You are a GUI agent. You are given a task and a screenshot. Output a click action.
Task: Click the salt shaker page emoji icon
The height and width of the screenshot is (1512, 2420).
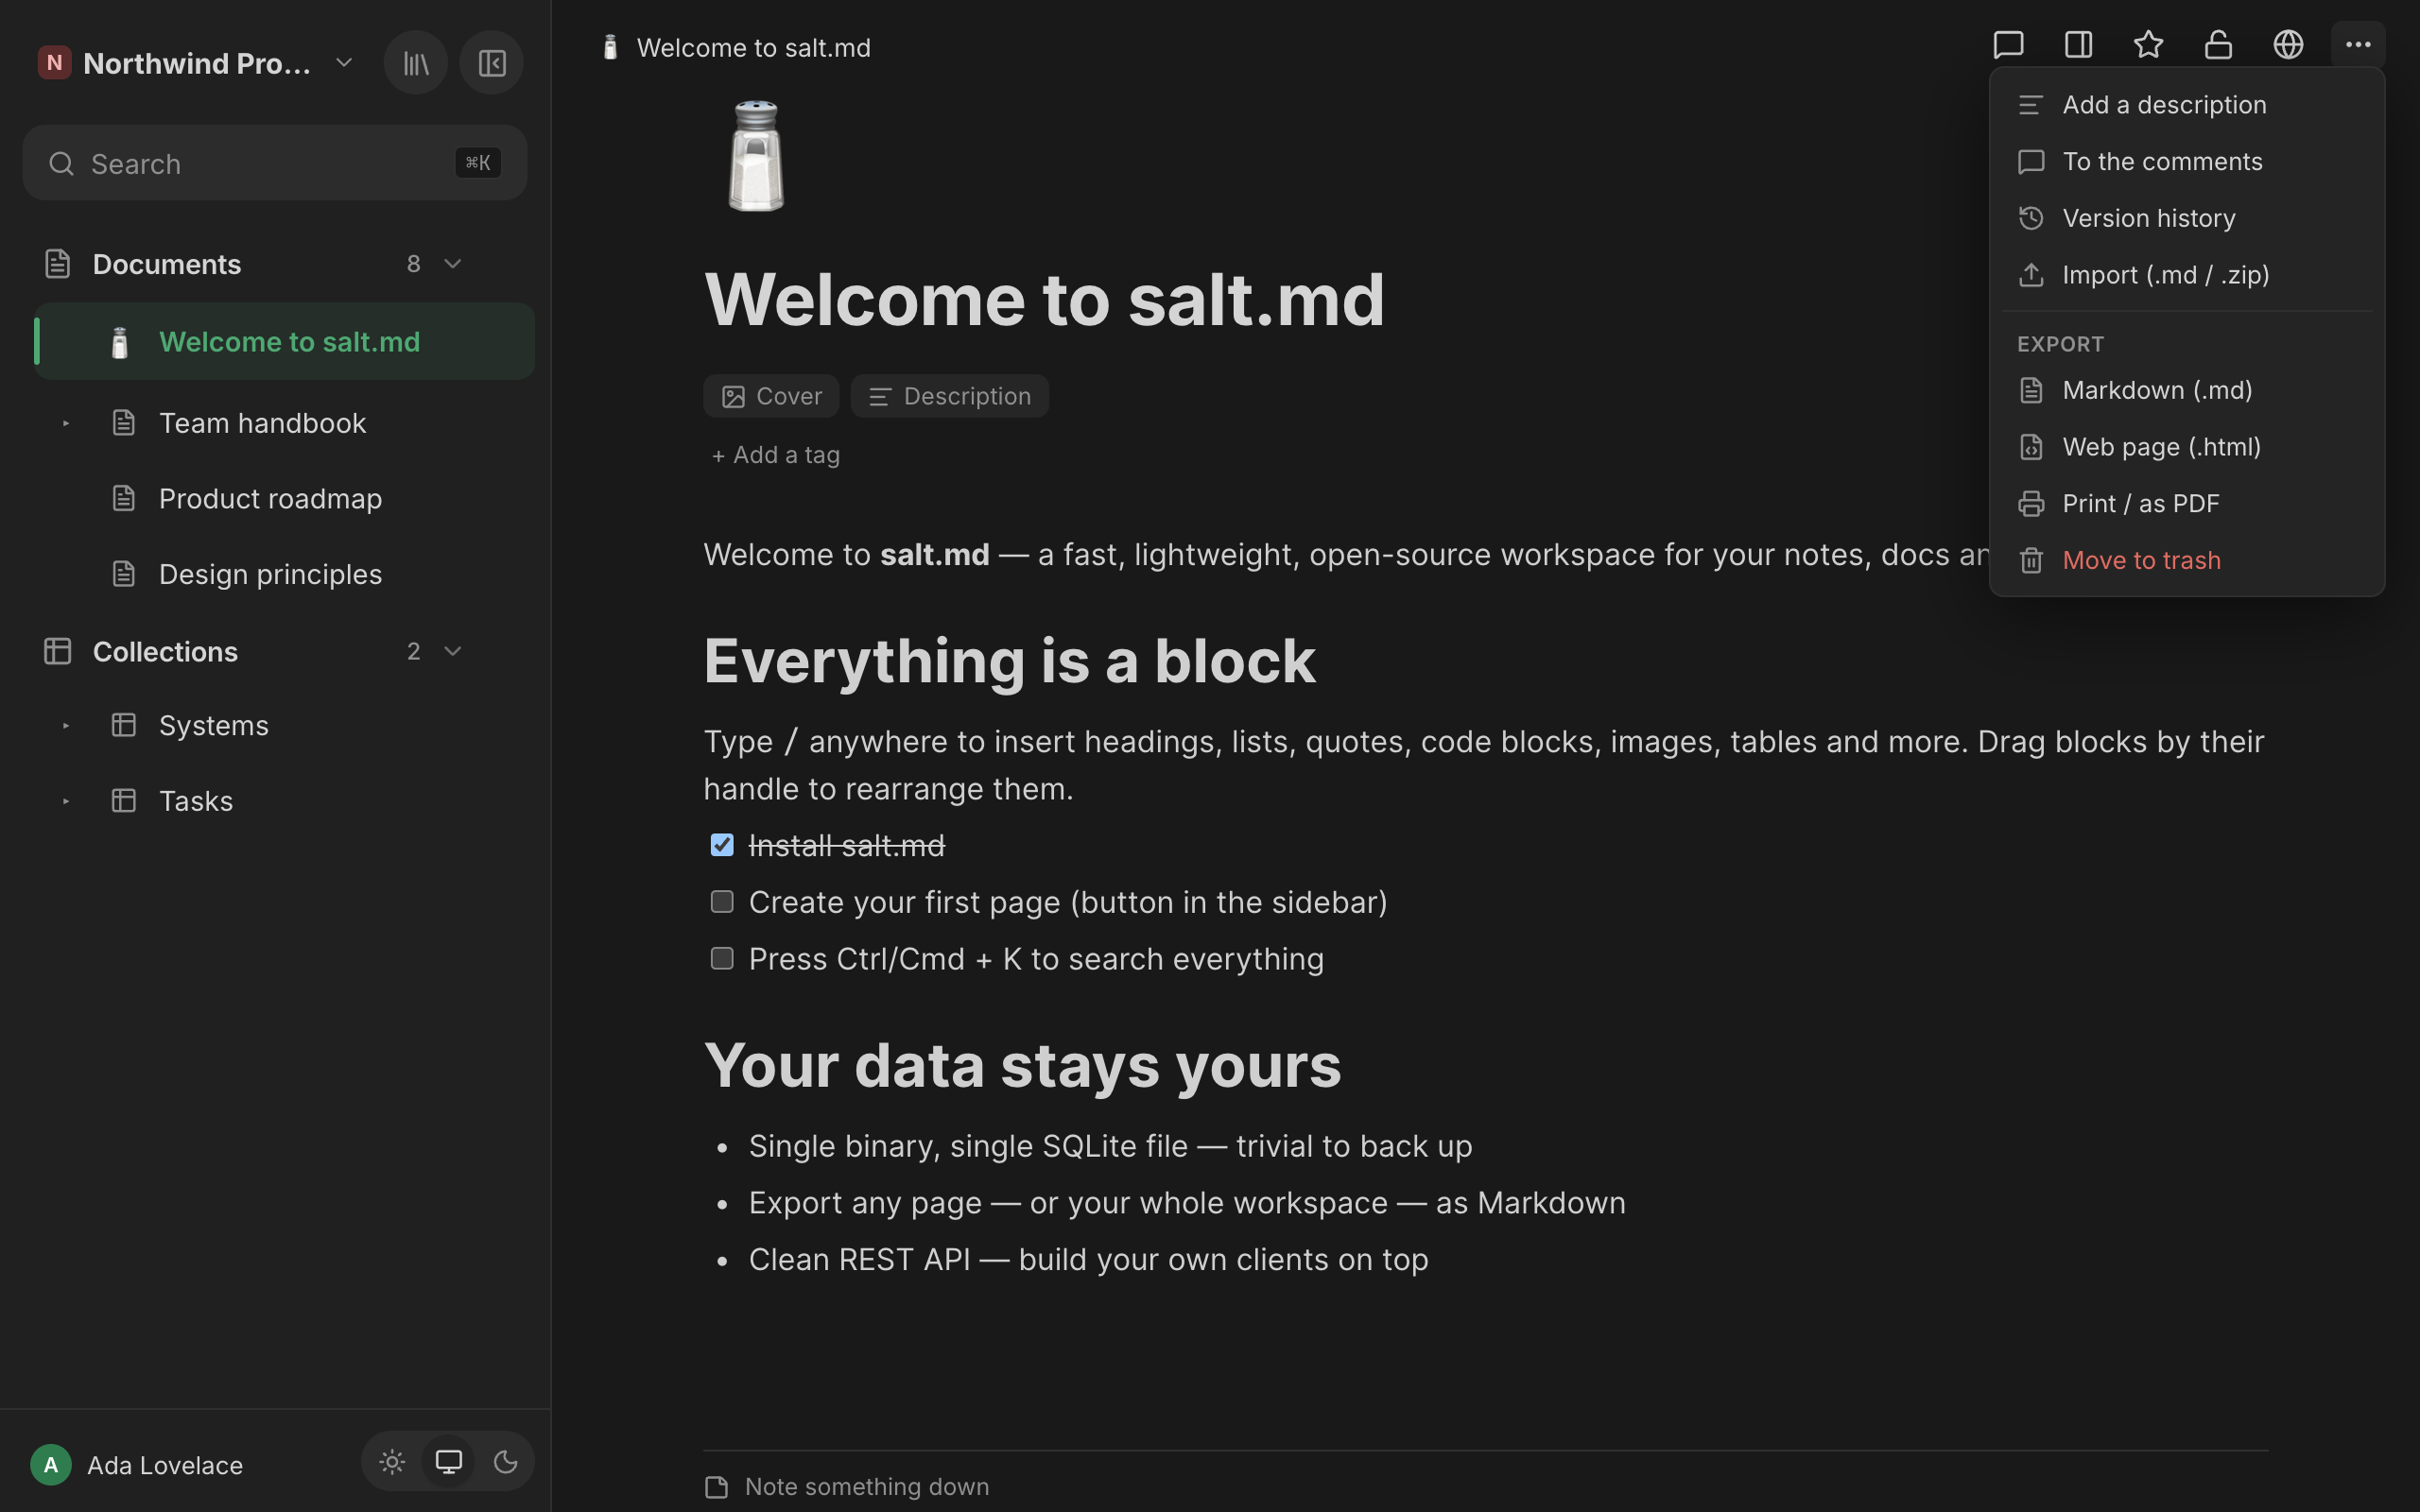756,156
